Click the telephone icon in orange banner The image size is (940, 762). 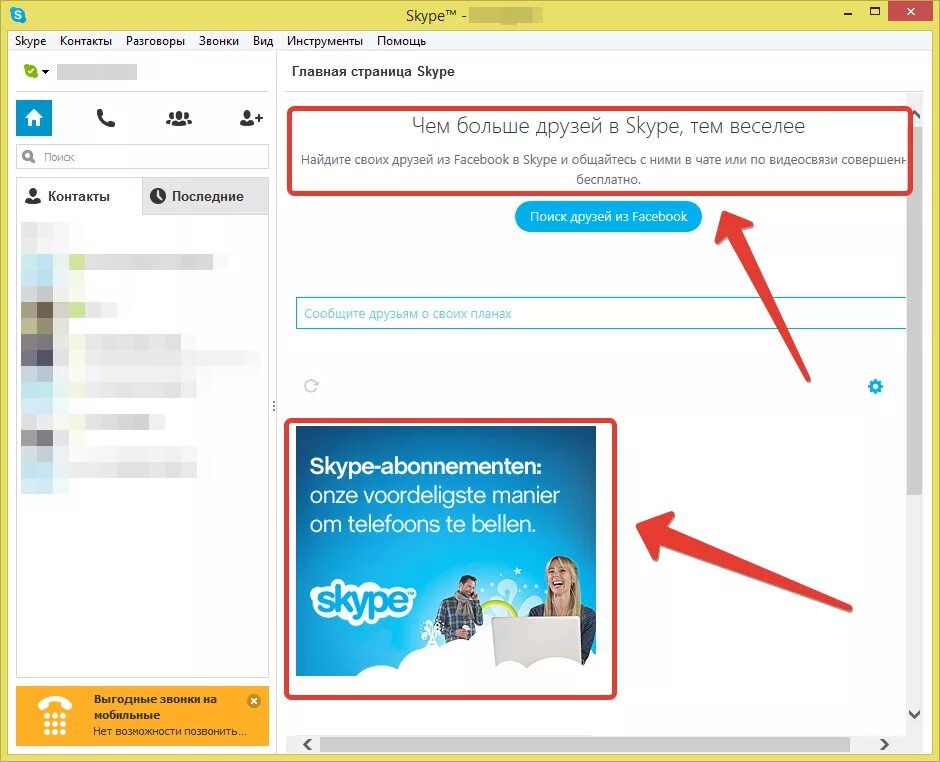click(x=55, y=716)
